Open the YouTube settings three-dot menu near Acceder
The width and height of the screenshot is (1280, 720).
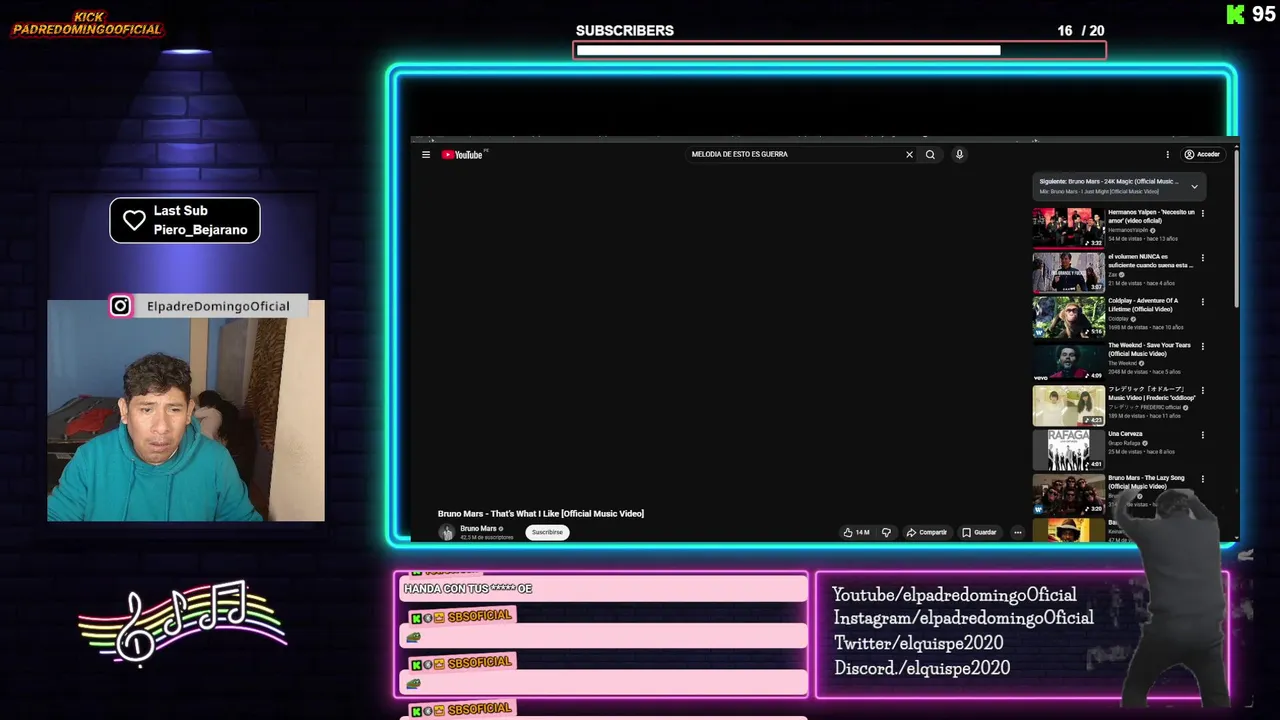1167,154
